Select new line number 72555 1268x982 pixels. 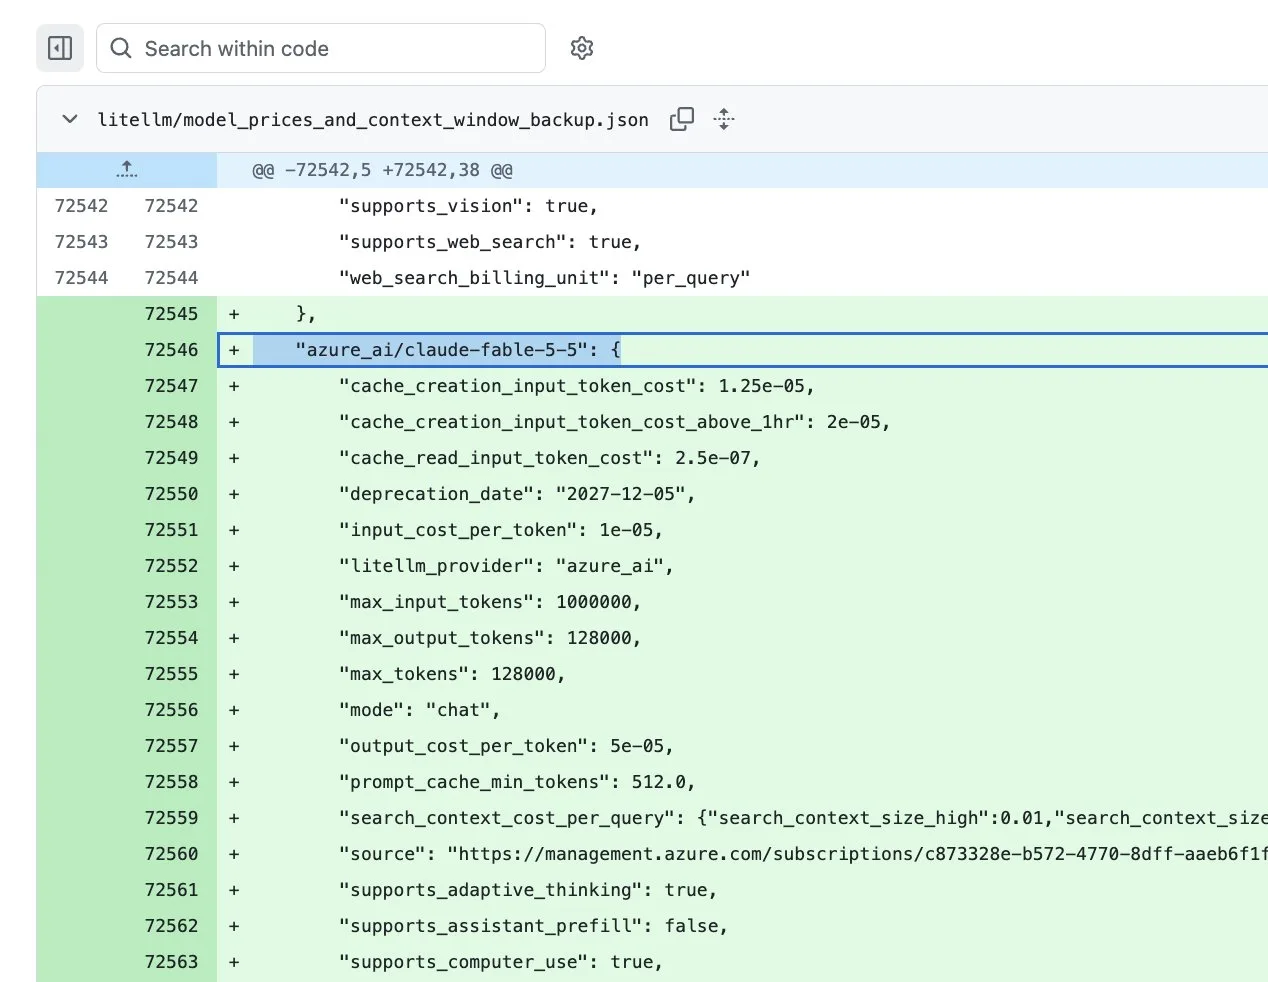(171, 674)
